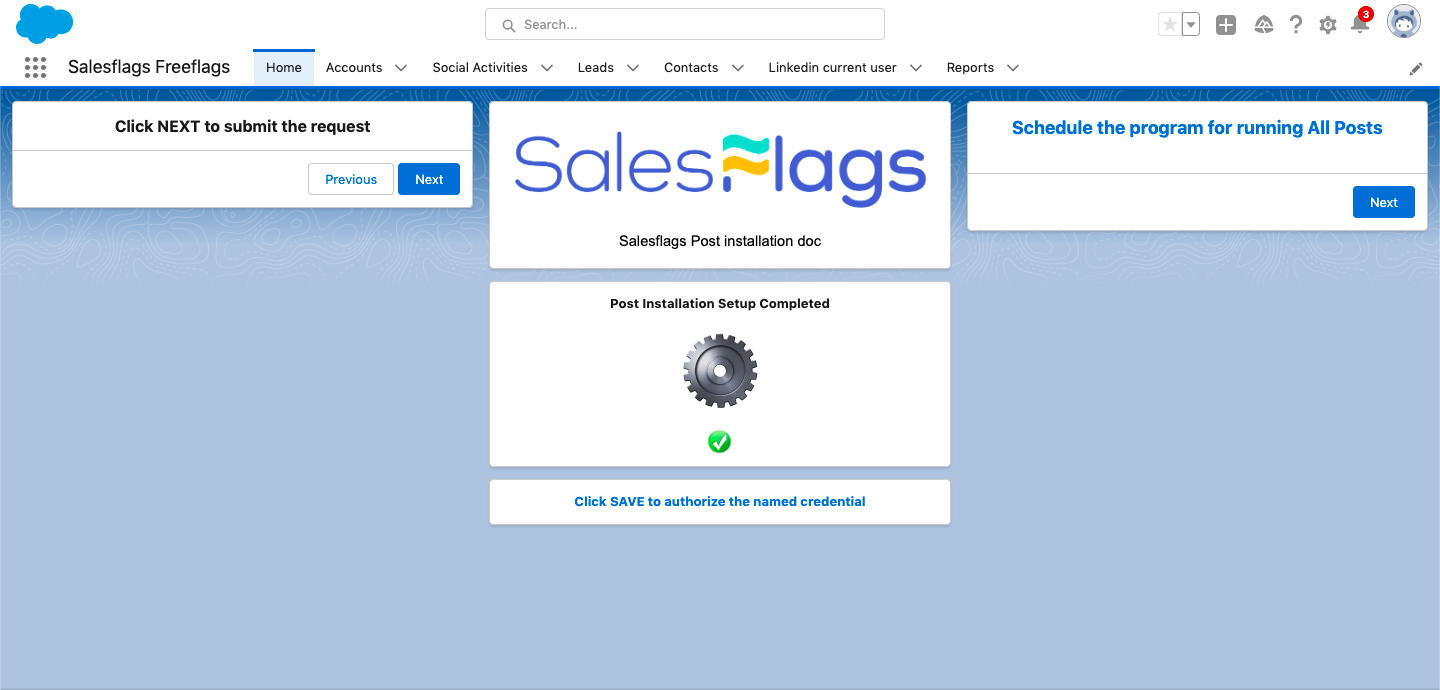This screenshot has width=1440, height=690.
Task: Open the Accounts tab
Action: point(354,68)
